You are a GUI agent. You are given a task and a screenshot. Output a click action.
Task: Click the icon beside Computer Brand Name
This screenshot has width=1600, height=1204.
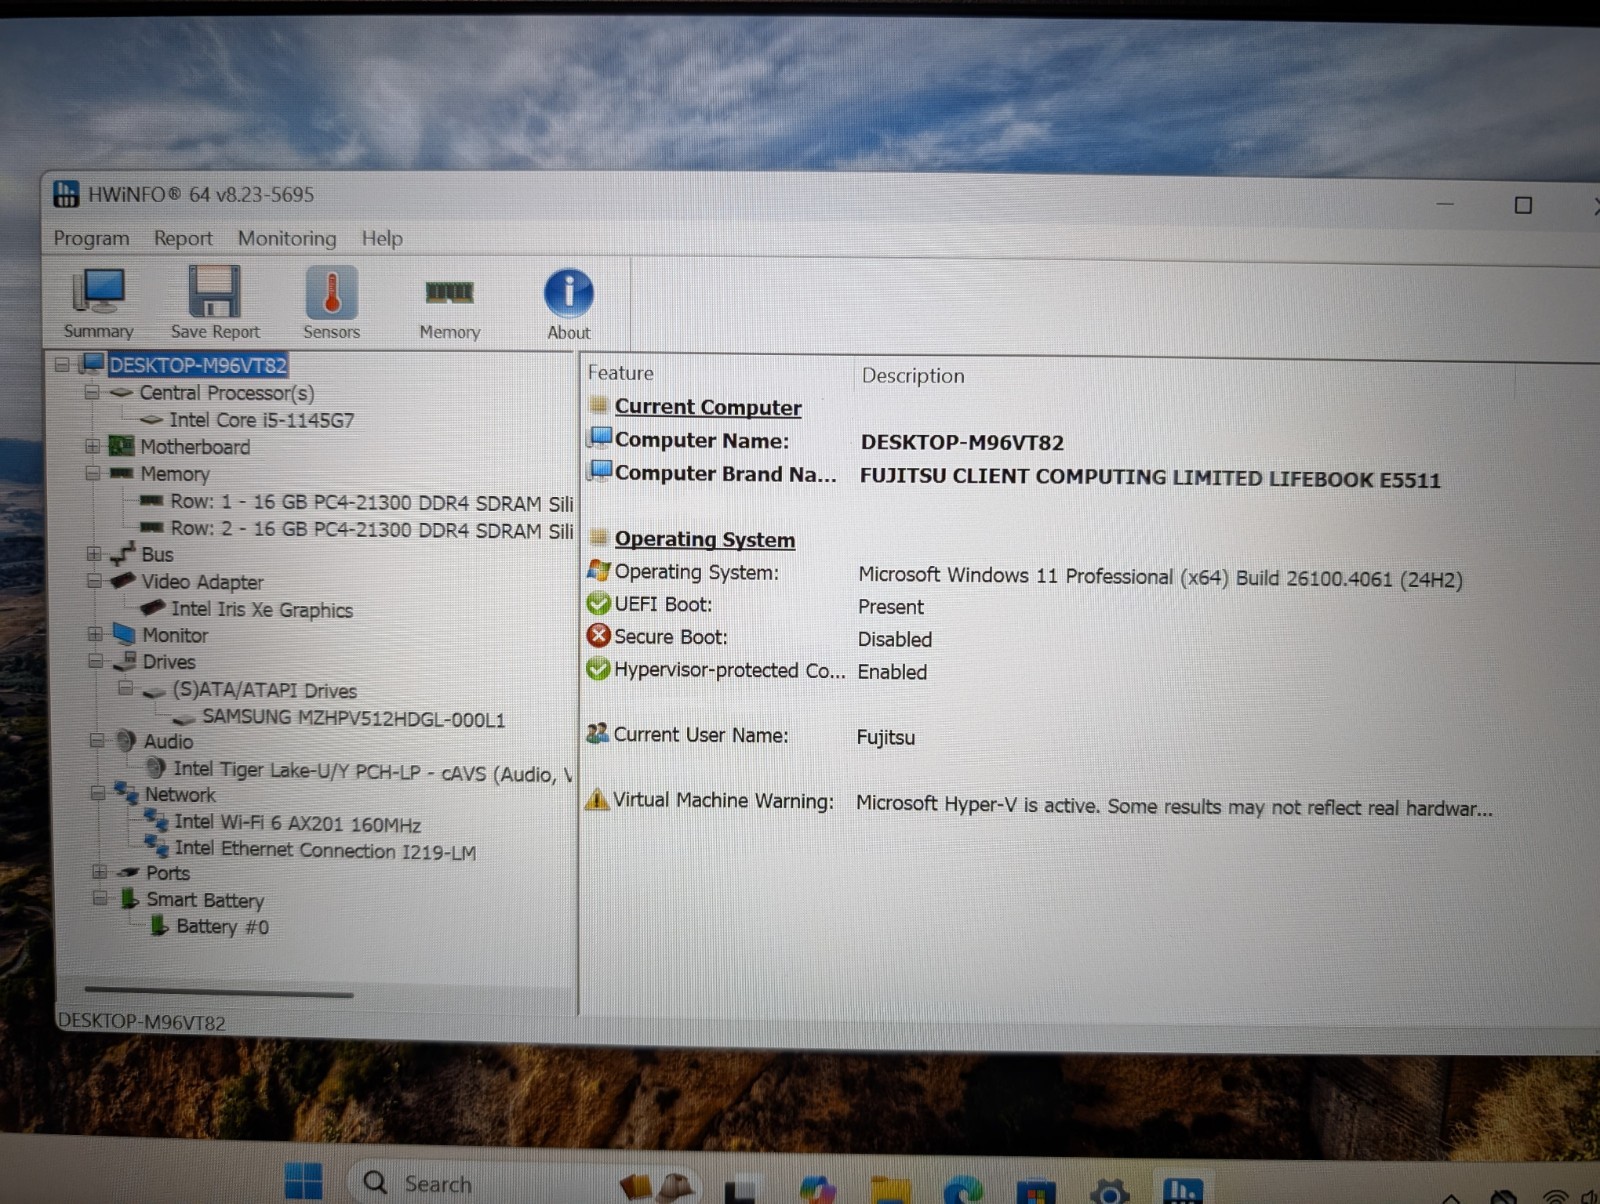coord(600,470)
